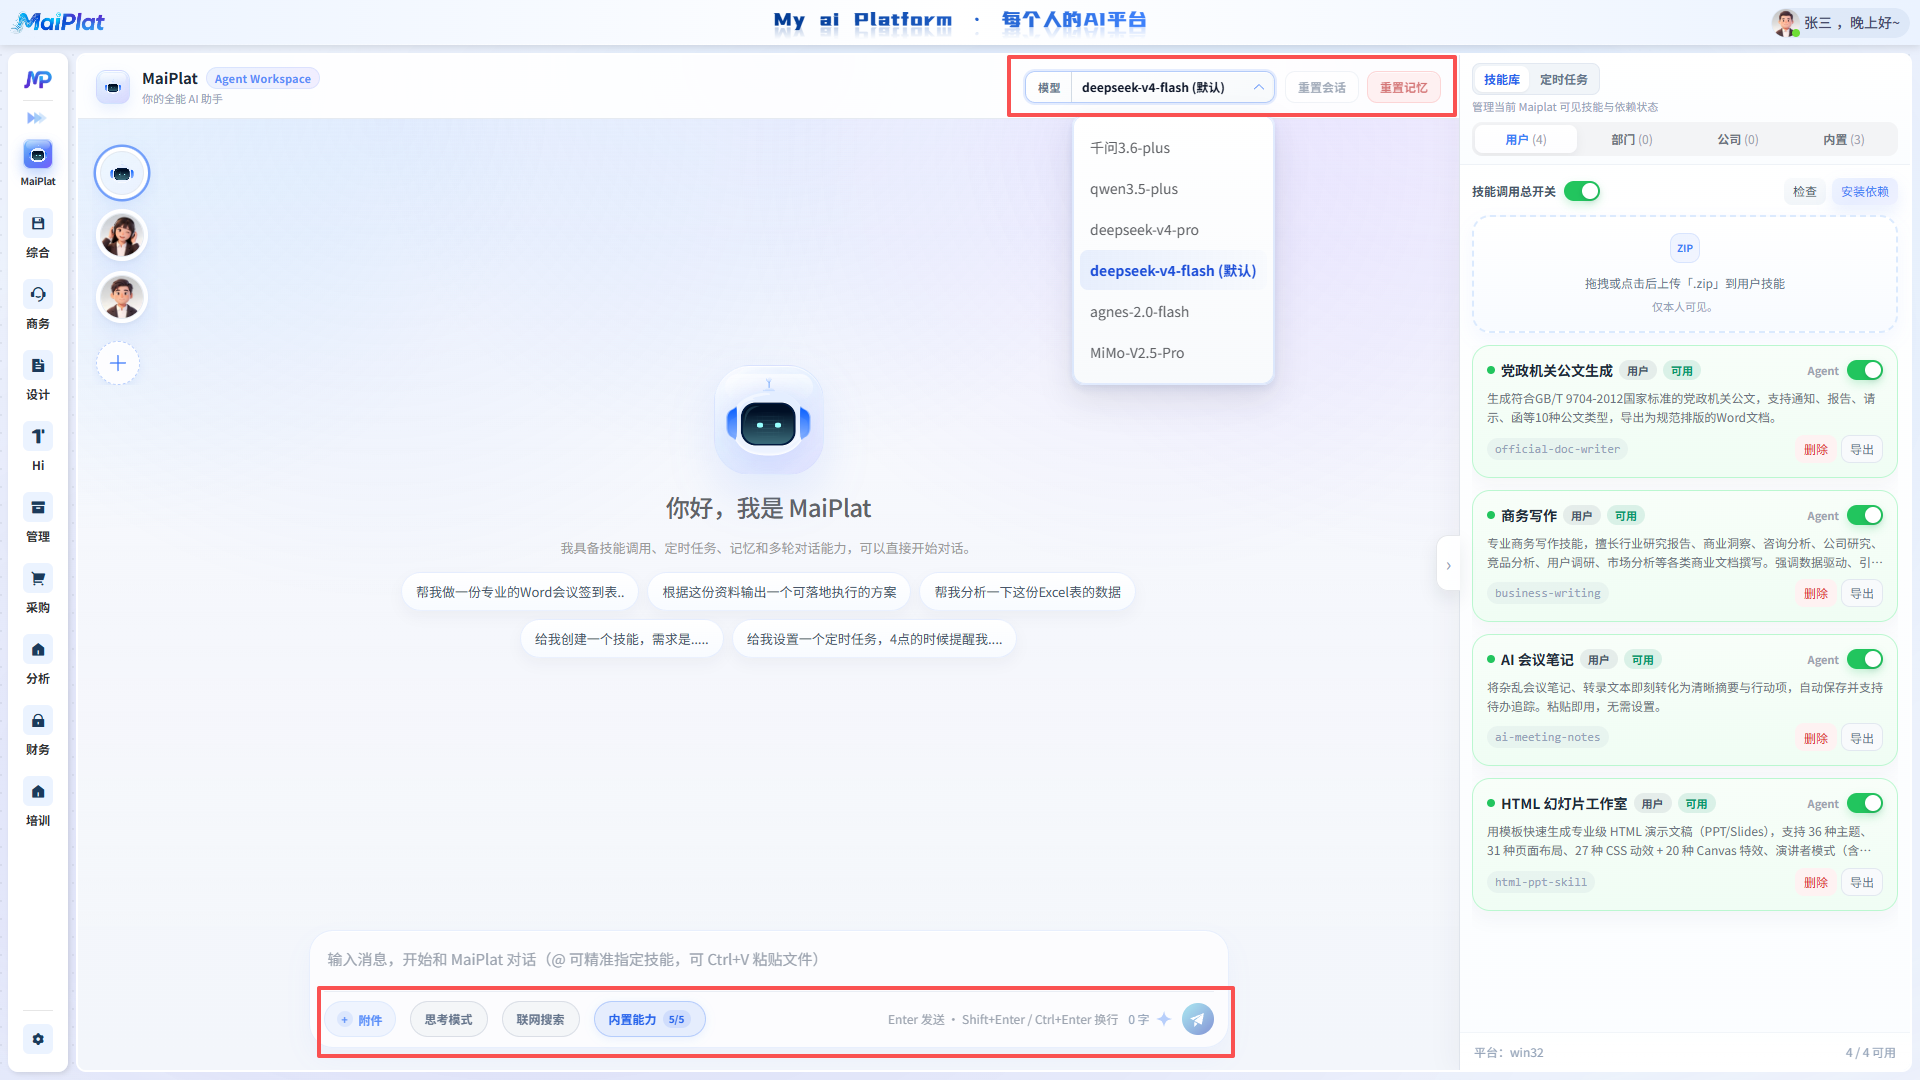Choose deepseek-v4-pro model option
Image resolution: width=1920 pixels, height=1080 pixels.
1173,230
